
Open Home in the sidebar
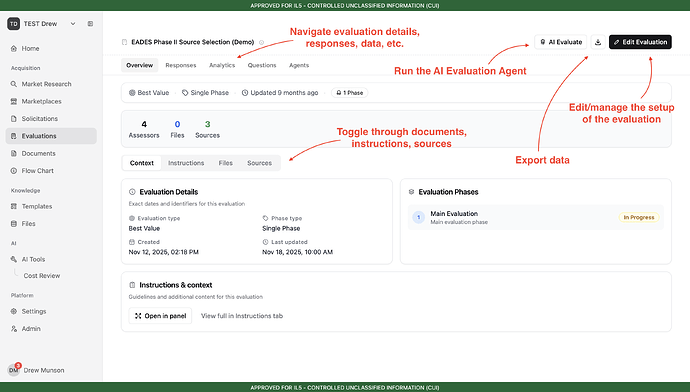point(51,48)
